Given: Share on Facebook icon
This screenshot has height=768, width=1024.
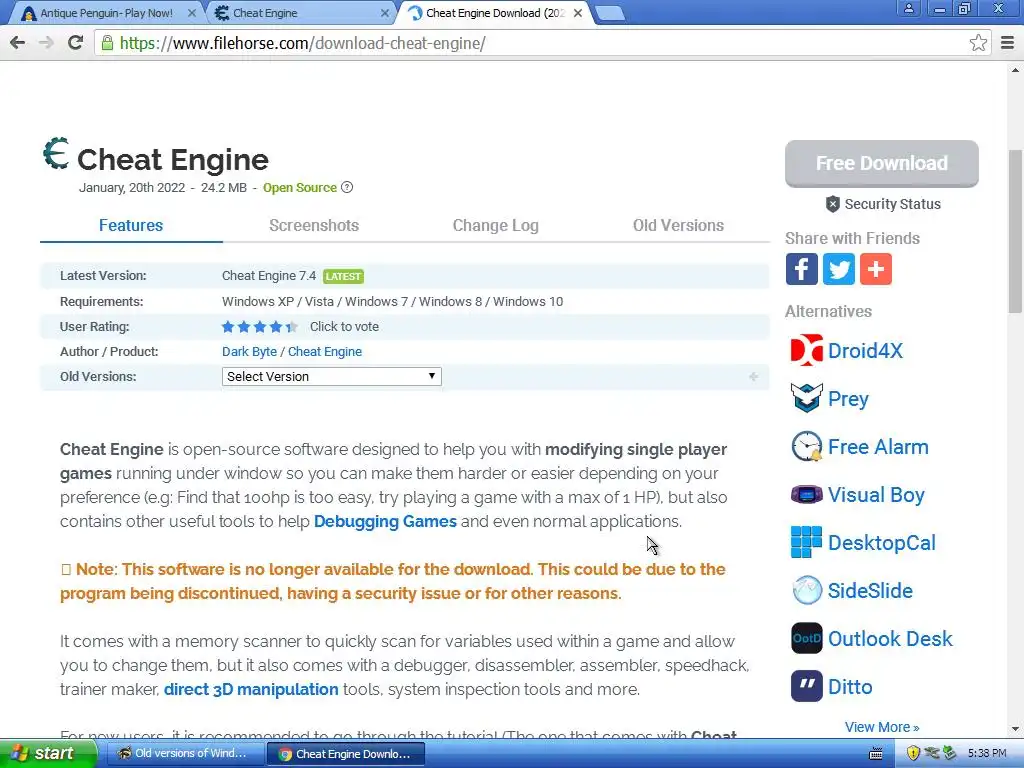Looking at the screenshot, I should pyautogui.click(x=801, y=268).
